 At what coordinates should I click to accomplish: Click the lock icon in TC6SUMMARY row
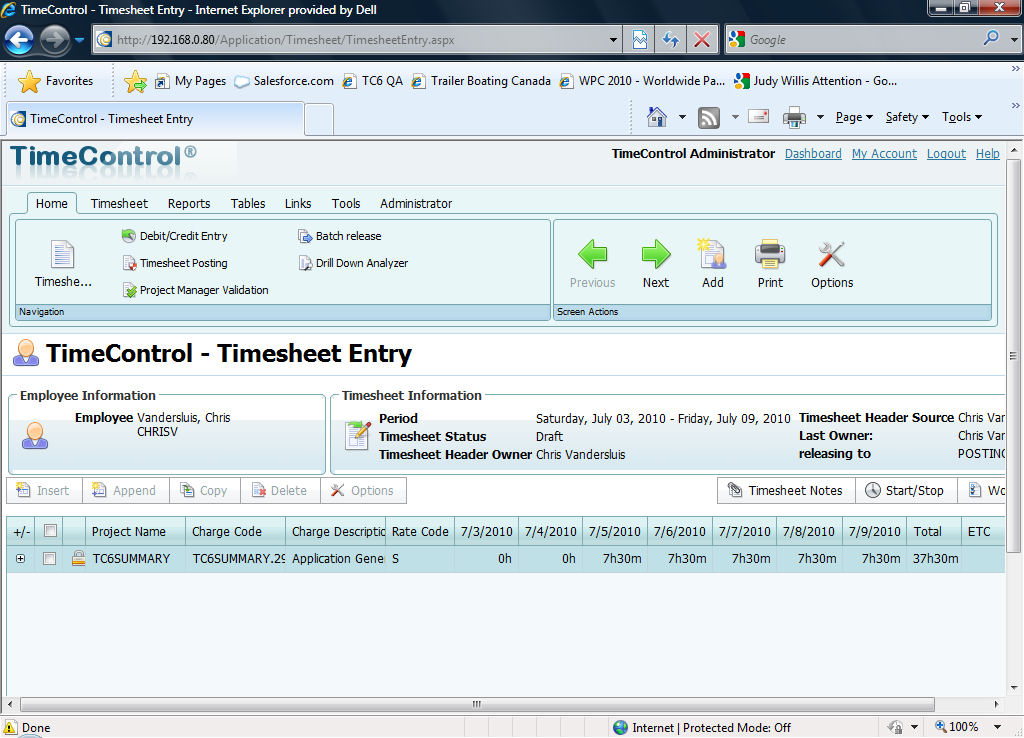coord(78,558)
